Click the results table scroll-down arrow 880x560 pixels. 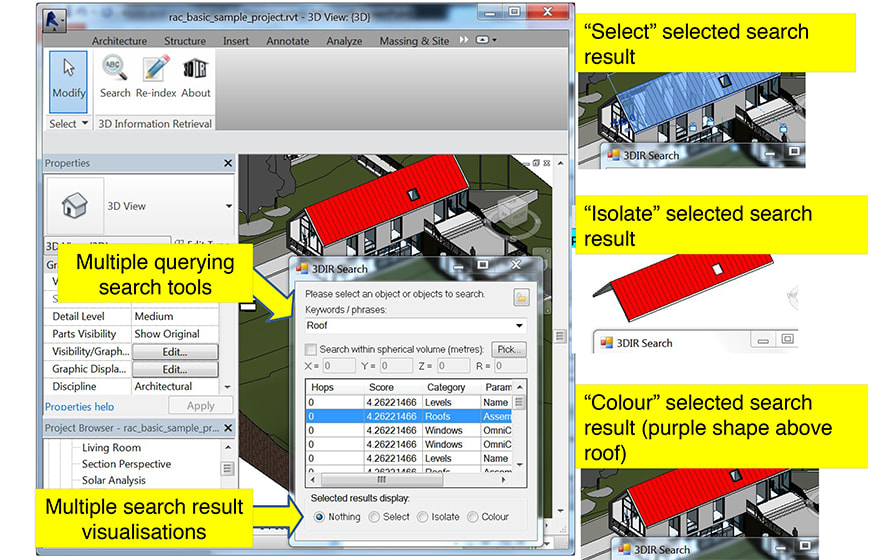pyautogui.click(x=520, y=465)
